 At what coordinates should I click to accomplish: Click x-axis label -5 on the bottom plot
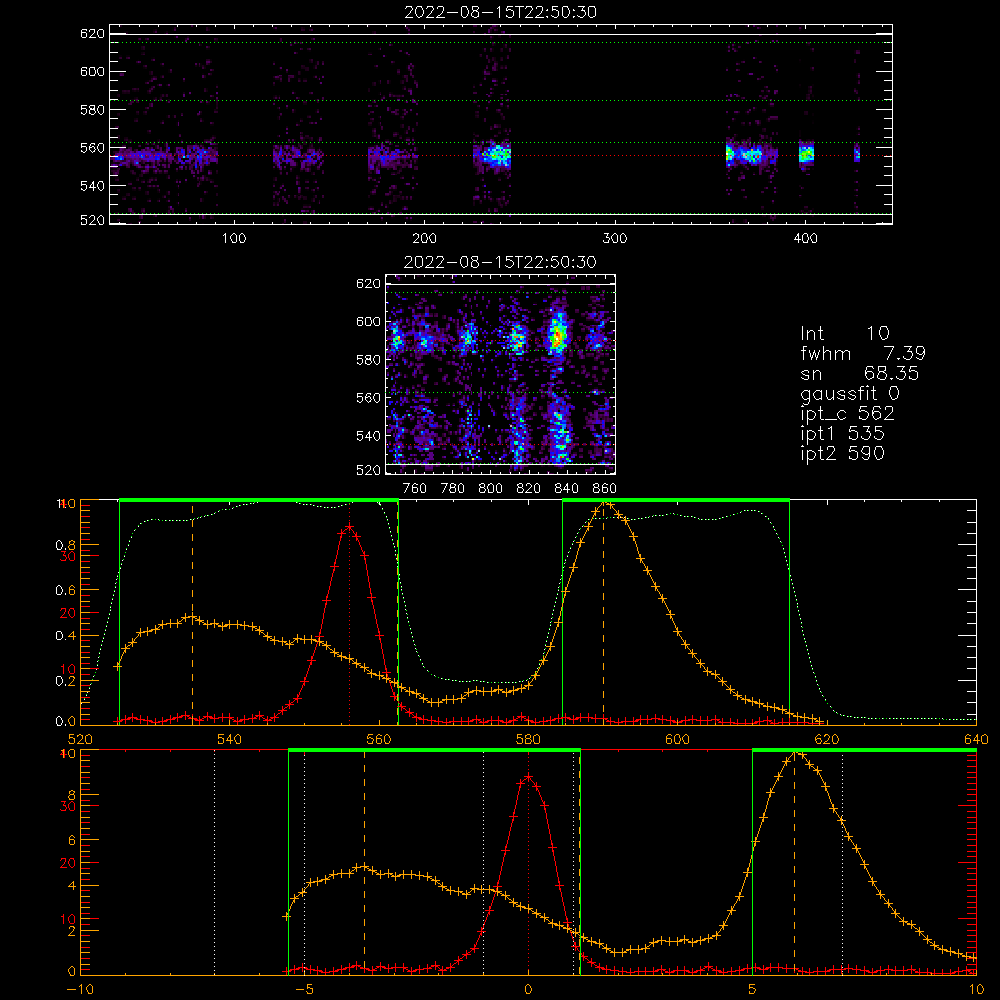(304, 989)
